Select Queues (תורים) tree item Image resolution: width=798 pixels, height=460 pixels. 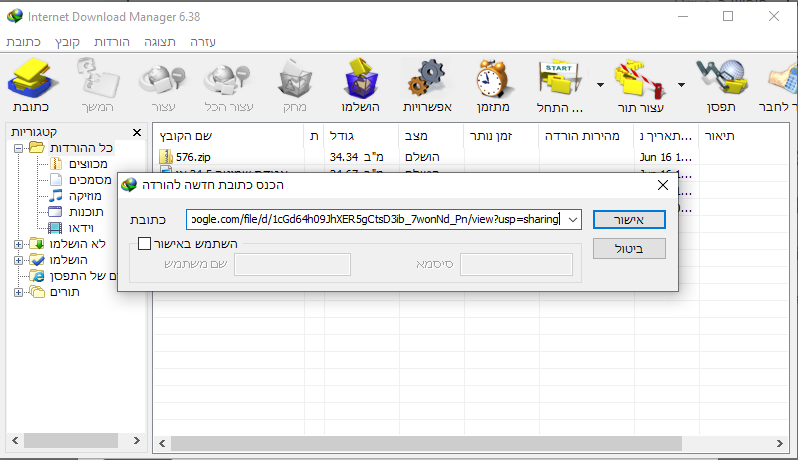coord(65,292)
